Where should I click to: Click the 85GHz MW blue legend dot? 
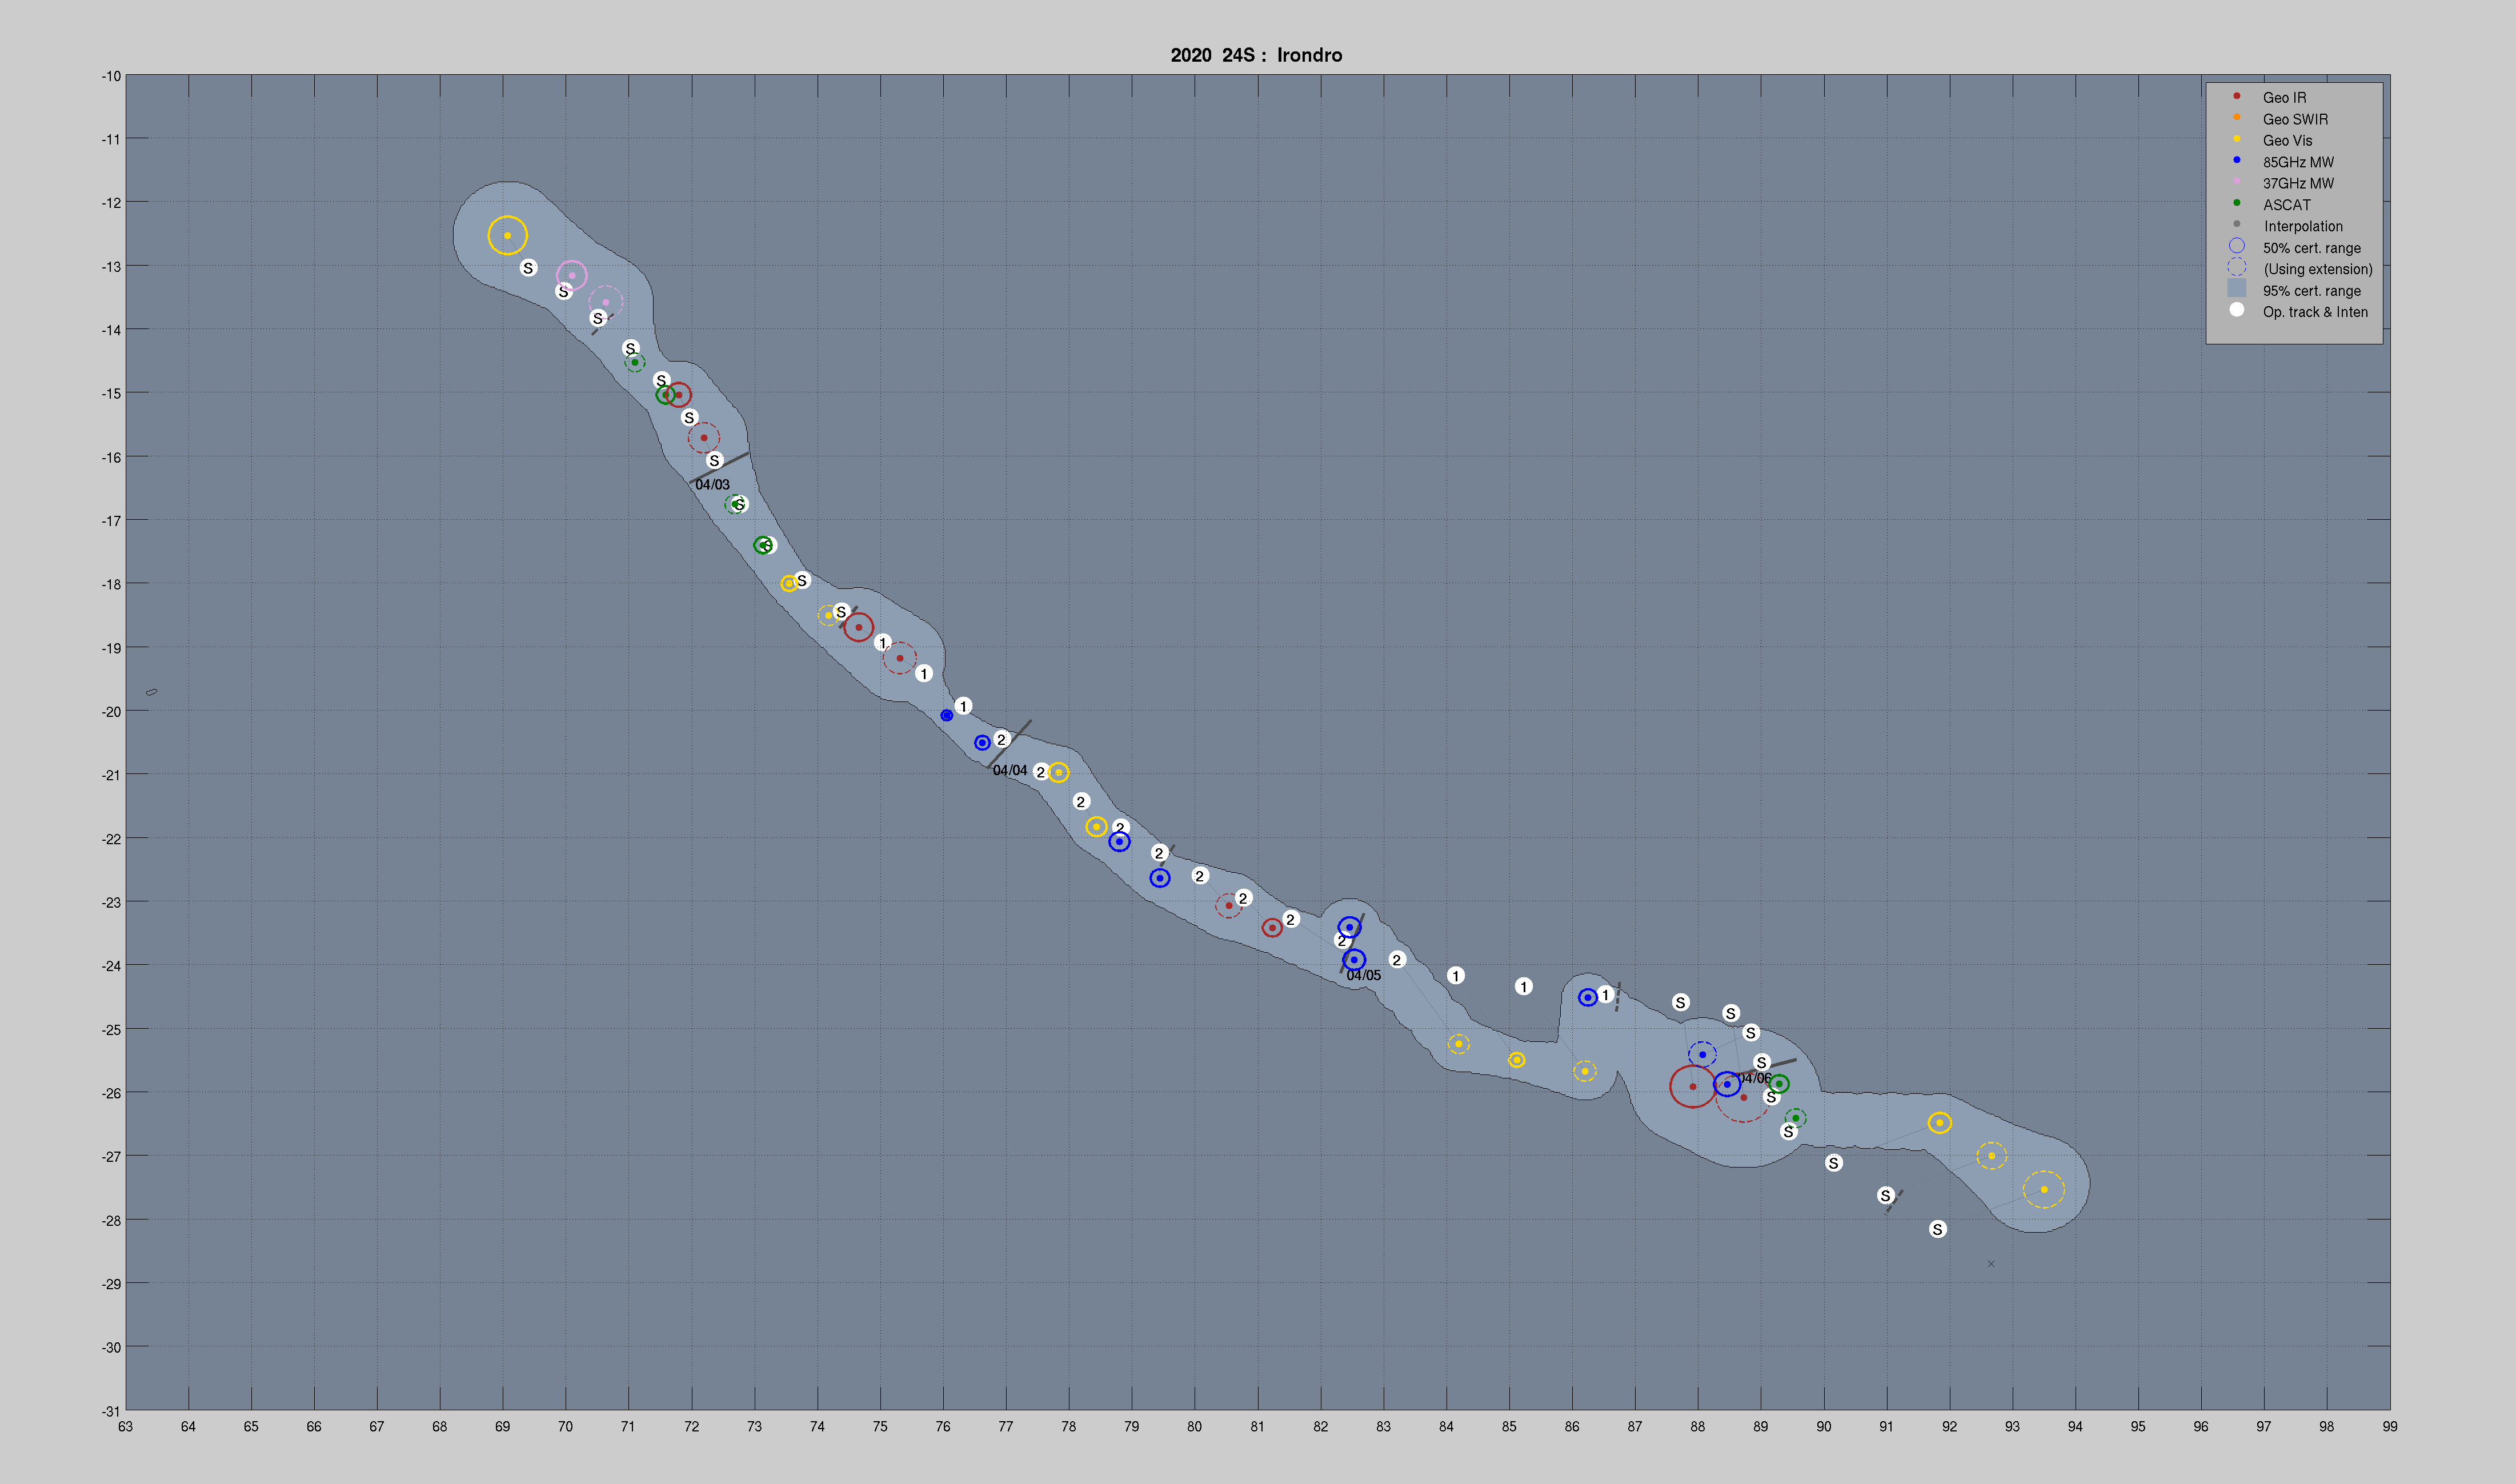[2236, 160]
